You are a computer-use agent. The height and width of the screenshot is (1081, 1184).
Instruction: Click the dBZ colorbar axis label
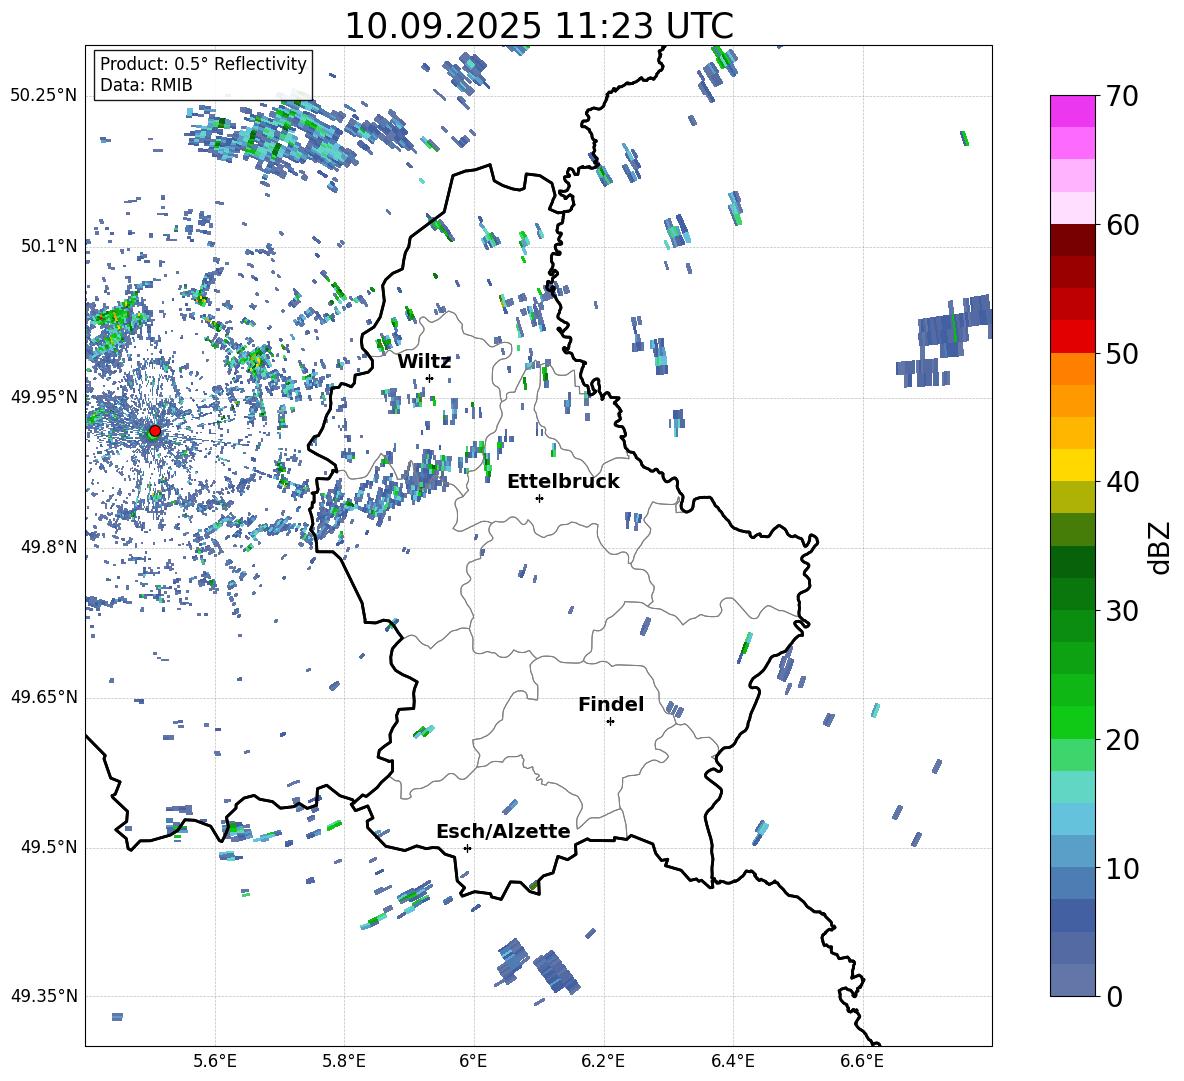tap(1160, 547)
